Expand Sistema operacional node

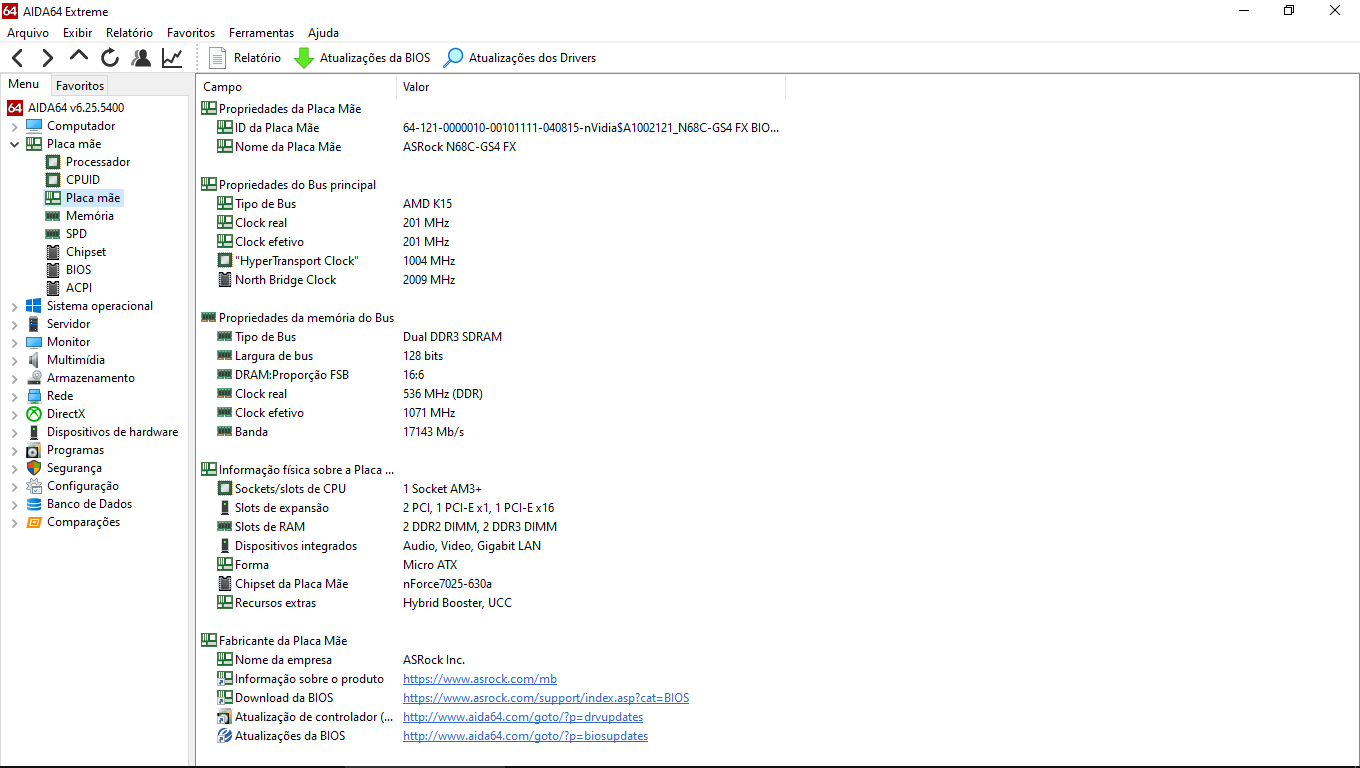14,306
